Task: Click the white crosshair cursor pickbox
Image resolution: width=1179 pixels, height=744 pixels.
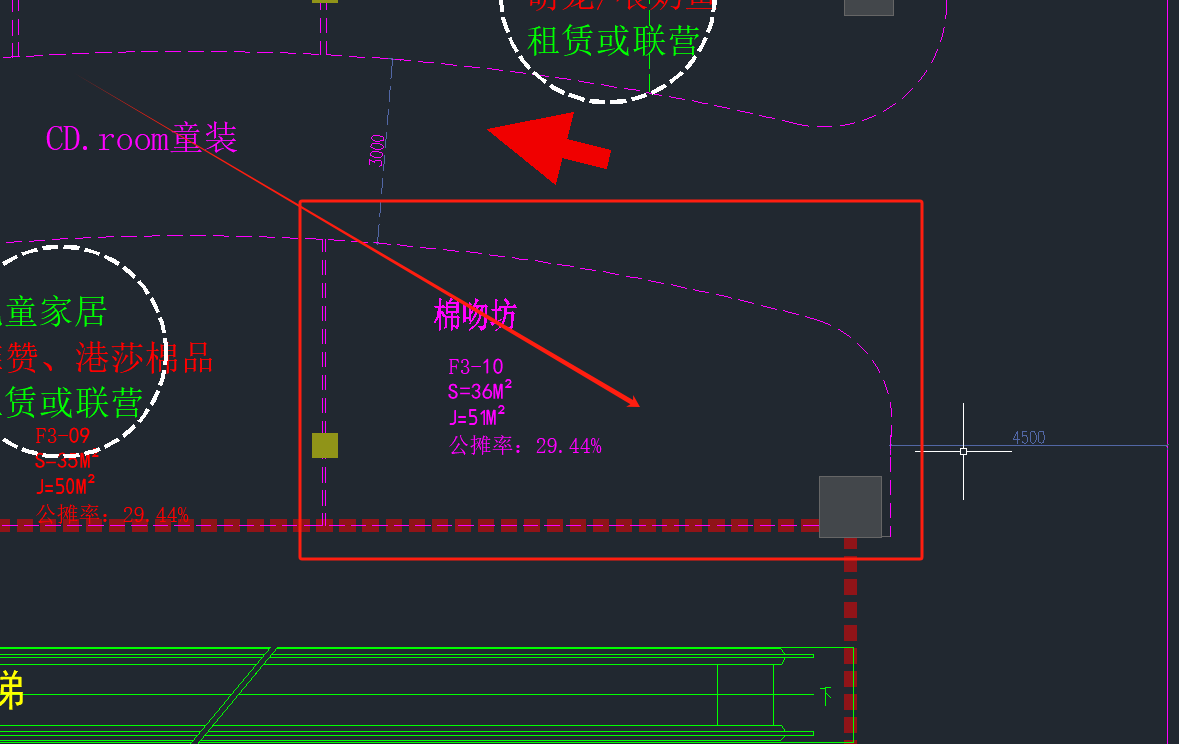Action: [x=963, y=451]
